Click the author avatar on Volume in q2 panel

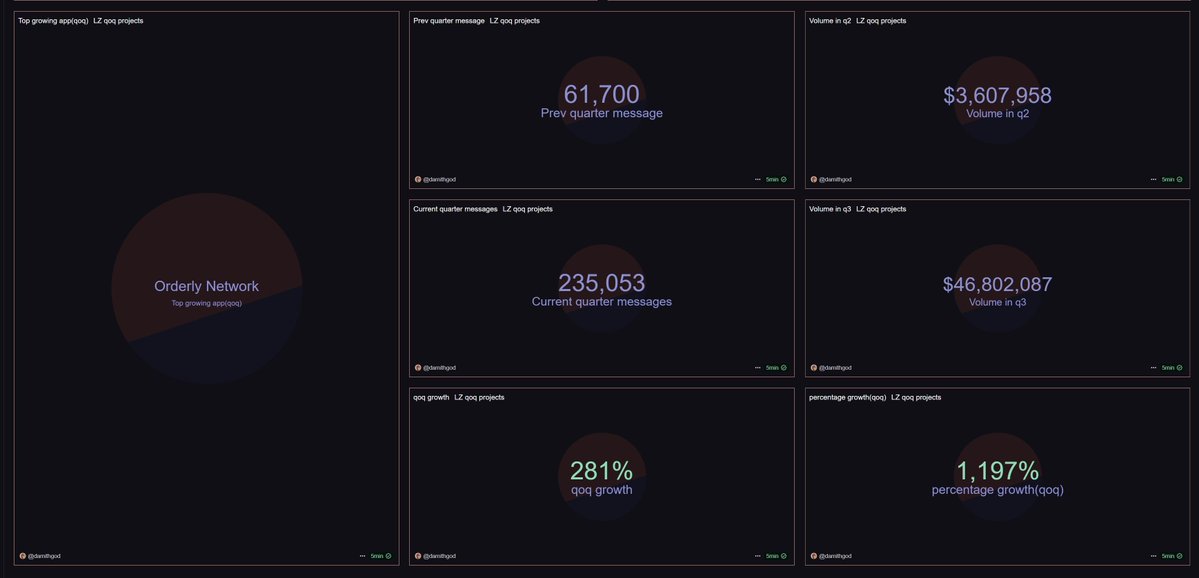[814, 180]
